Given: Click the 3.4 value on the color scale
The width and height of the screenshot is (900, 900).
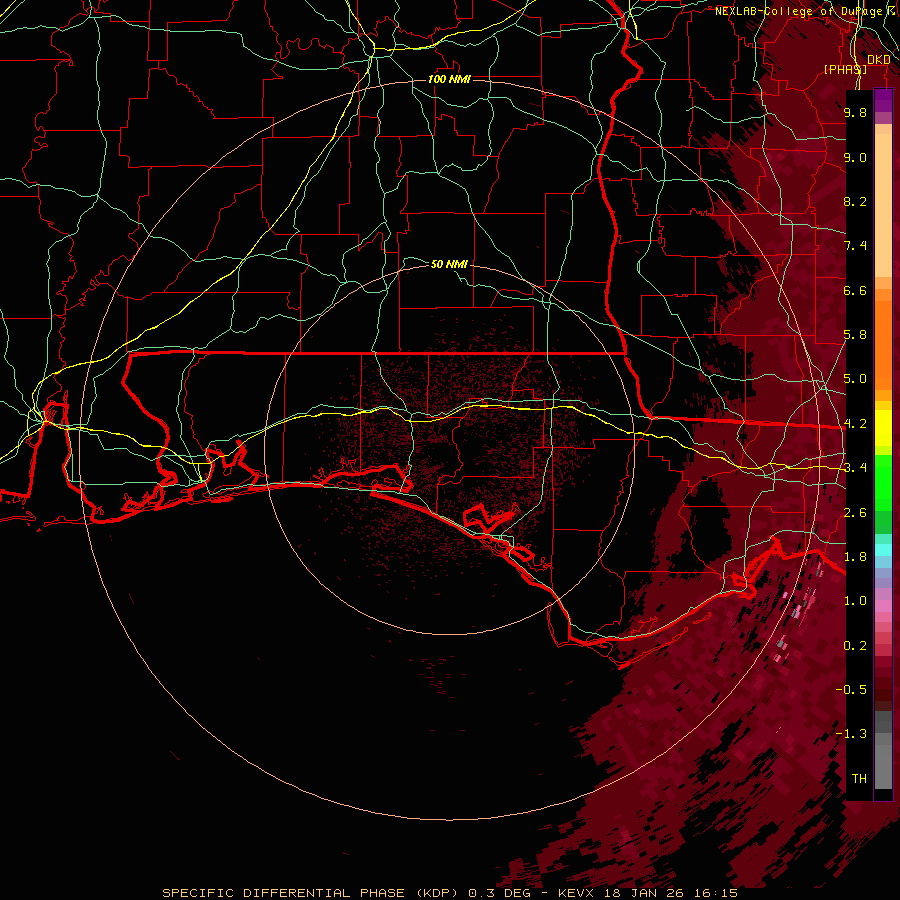Looking at the screenshot, I should (855, 468).
